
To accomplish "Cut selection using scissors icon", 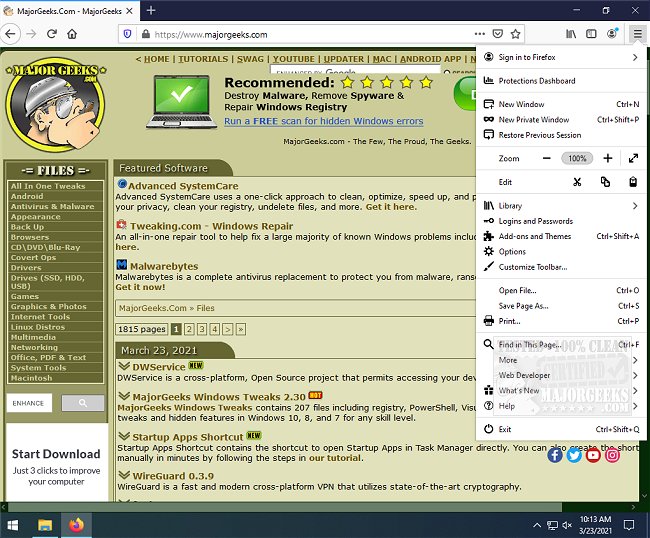I will click(577, 182).
